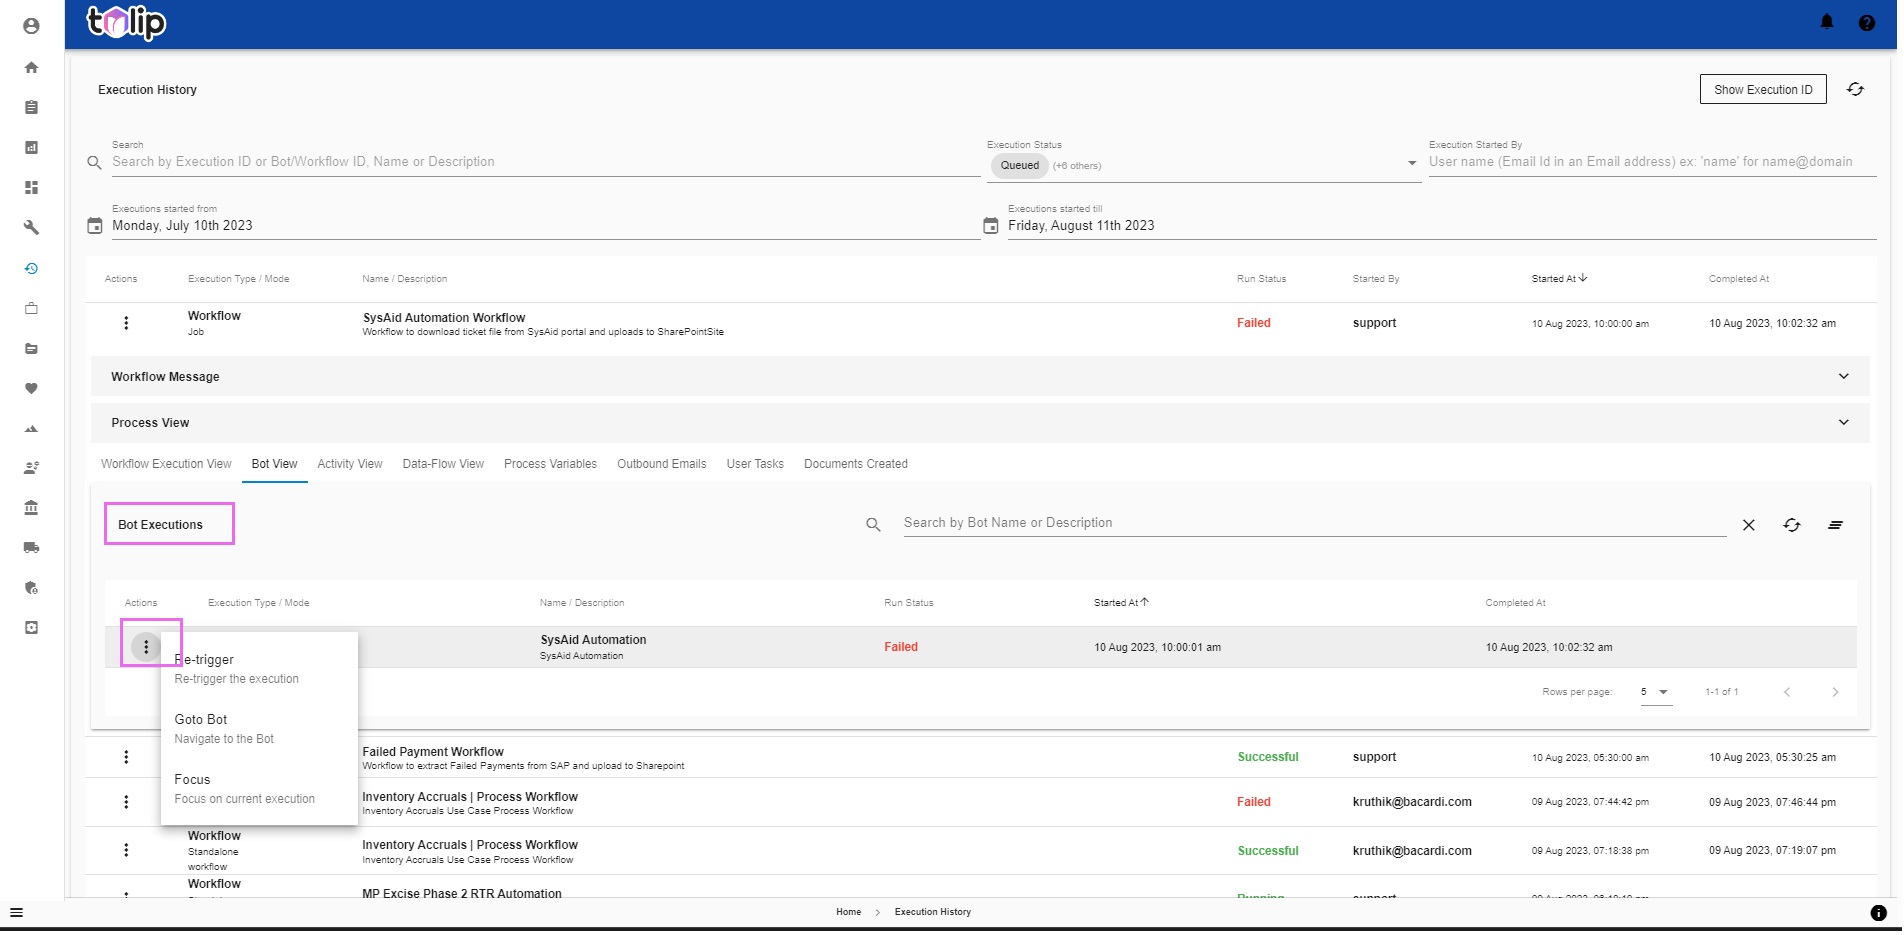Open the hamburger menu at bottom left
Image resolution: width=1904 pixels, height=935 pixels.
(16, 912)
